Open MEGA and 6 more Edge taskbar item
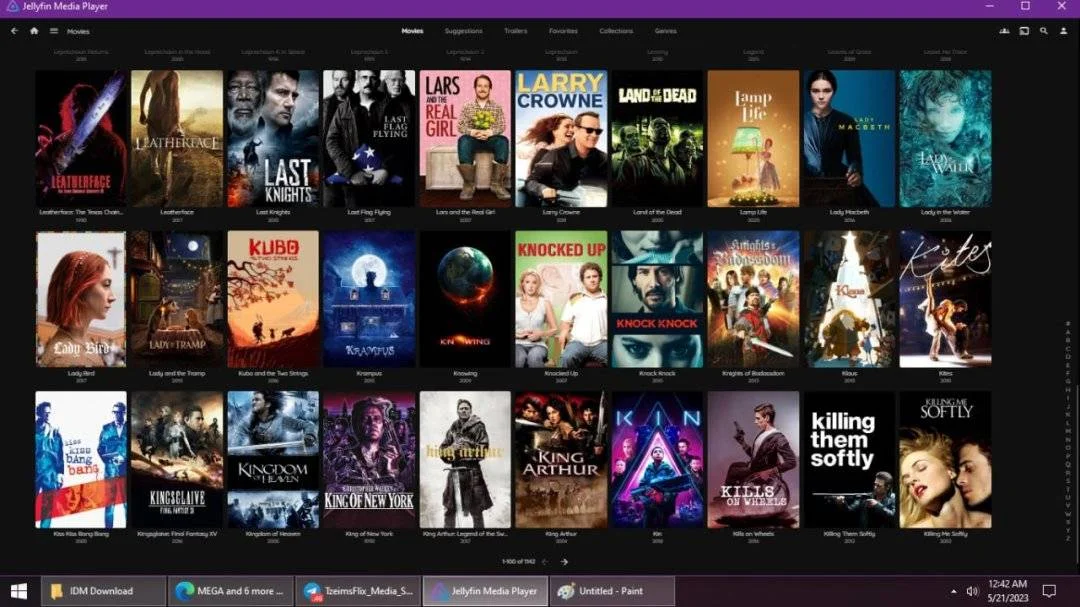1080x607 pixels. tap(231, 591)
